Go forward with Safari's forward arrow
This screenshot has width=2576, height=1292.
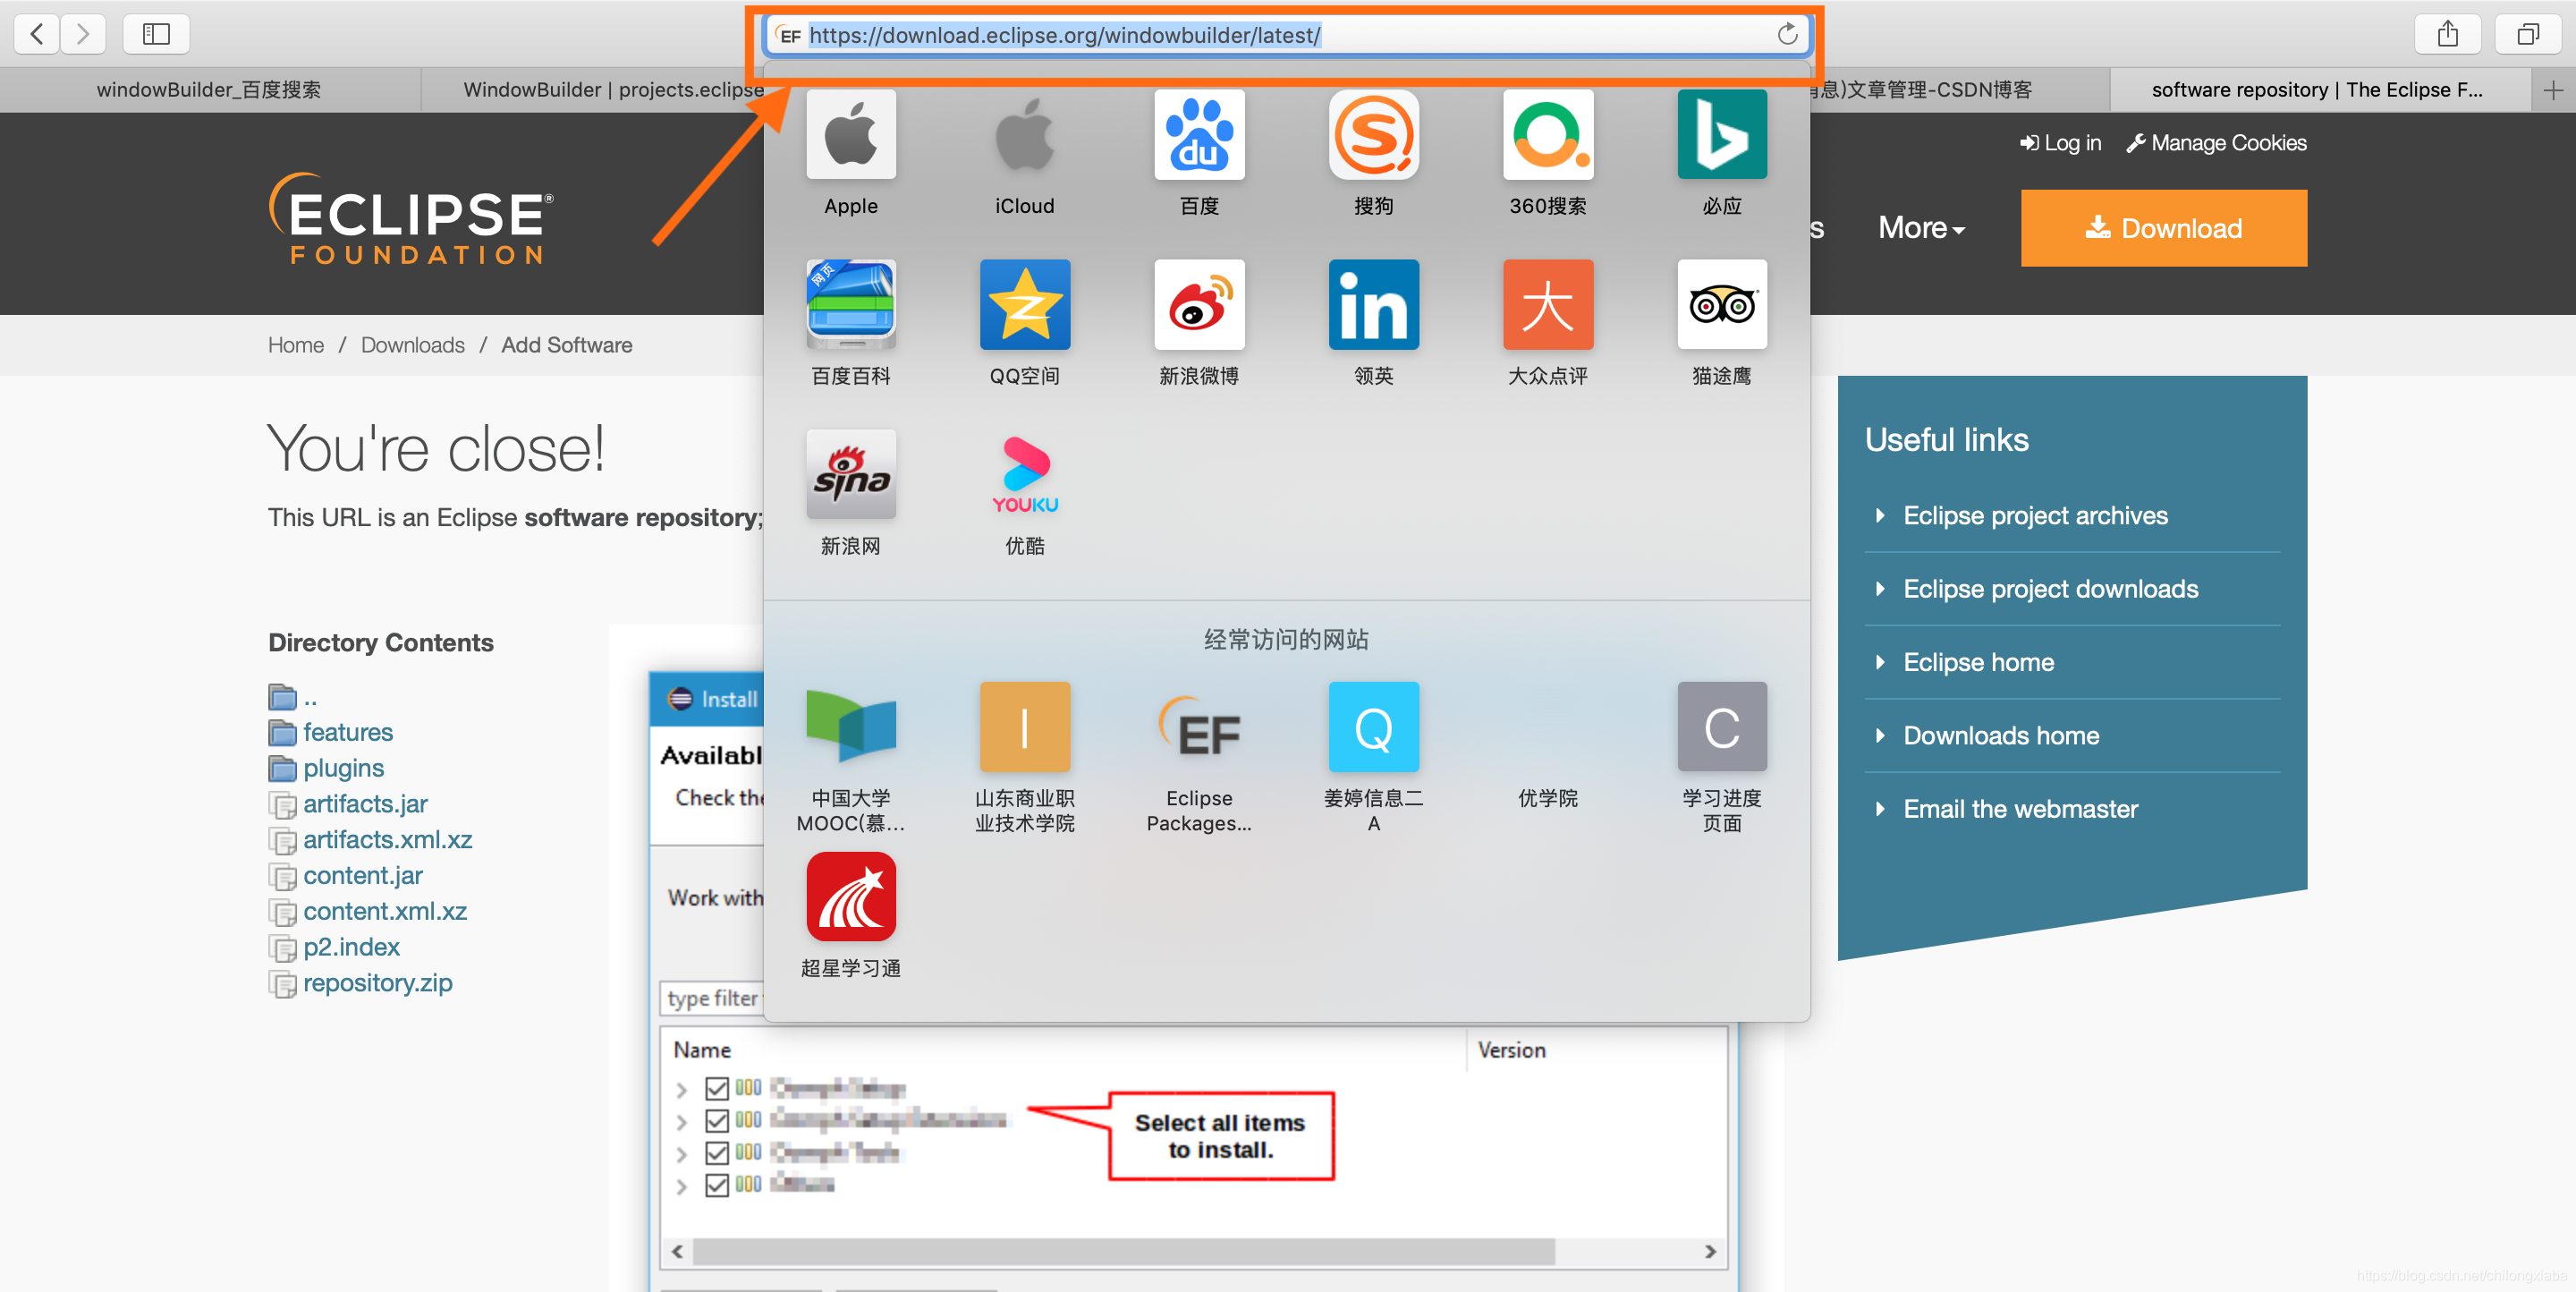[83, 34]
